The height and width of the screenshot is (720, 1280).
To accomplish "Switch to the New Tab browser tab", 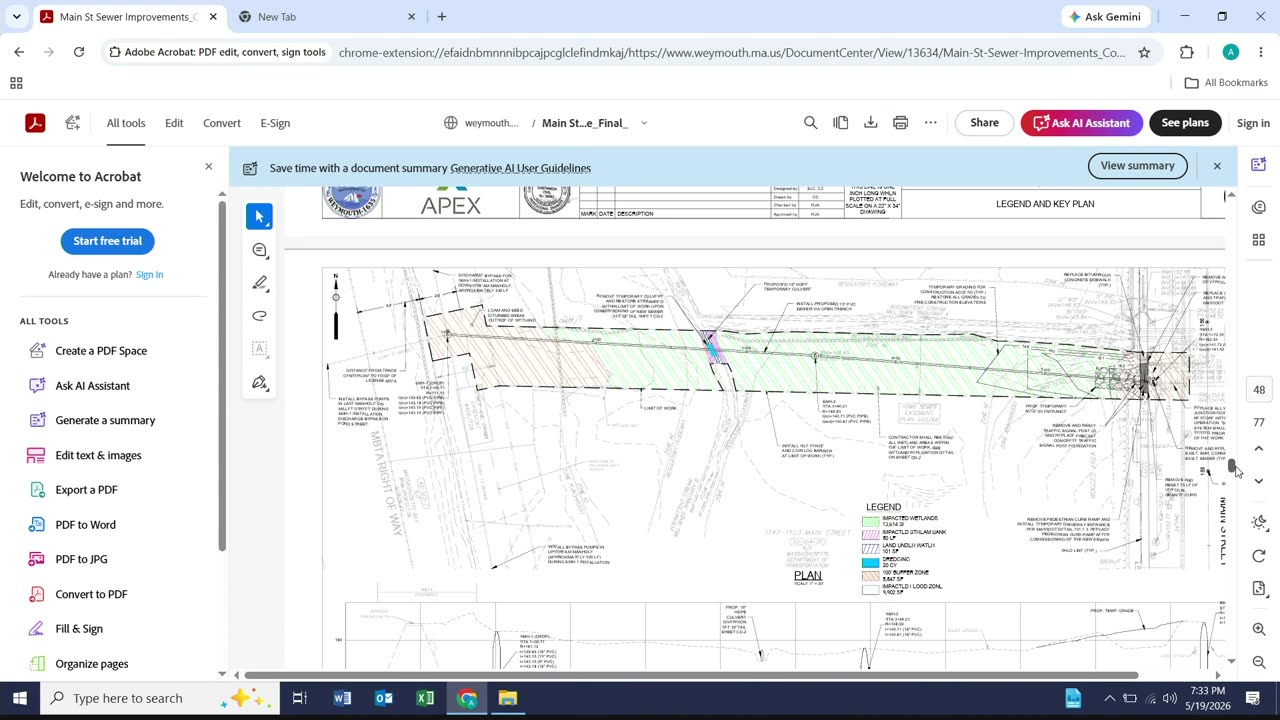I will 325,17.
